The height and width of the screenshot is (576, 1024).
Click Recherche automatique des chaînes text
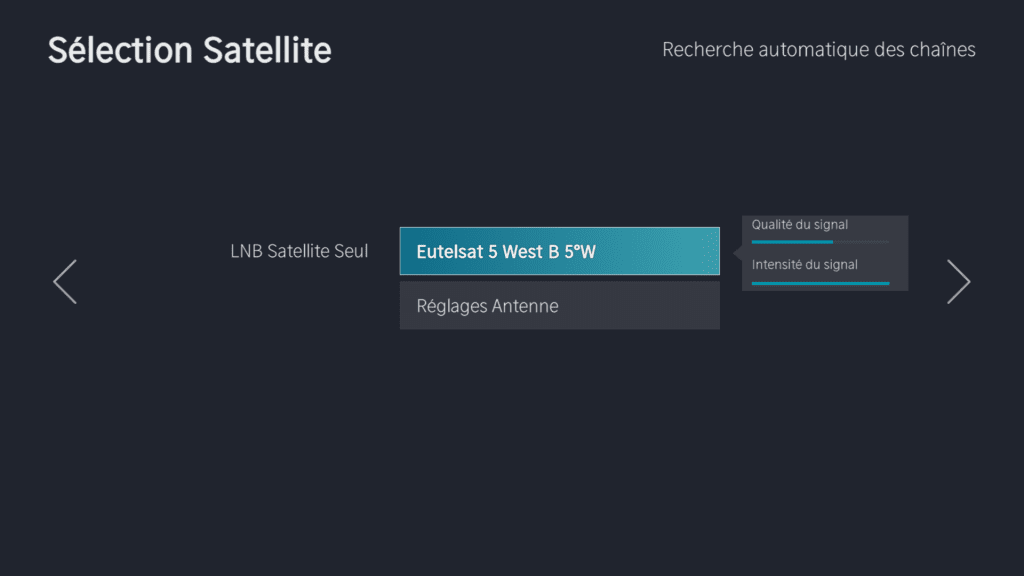[818, 49]
